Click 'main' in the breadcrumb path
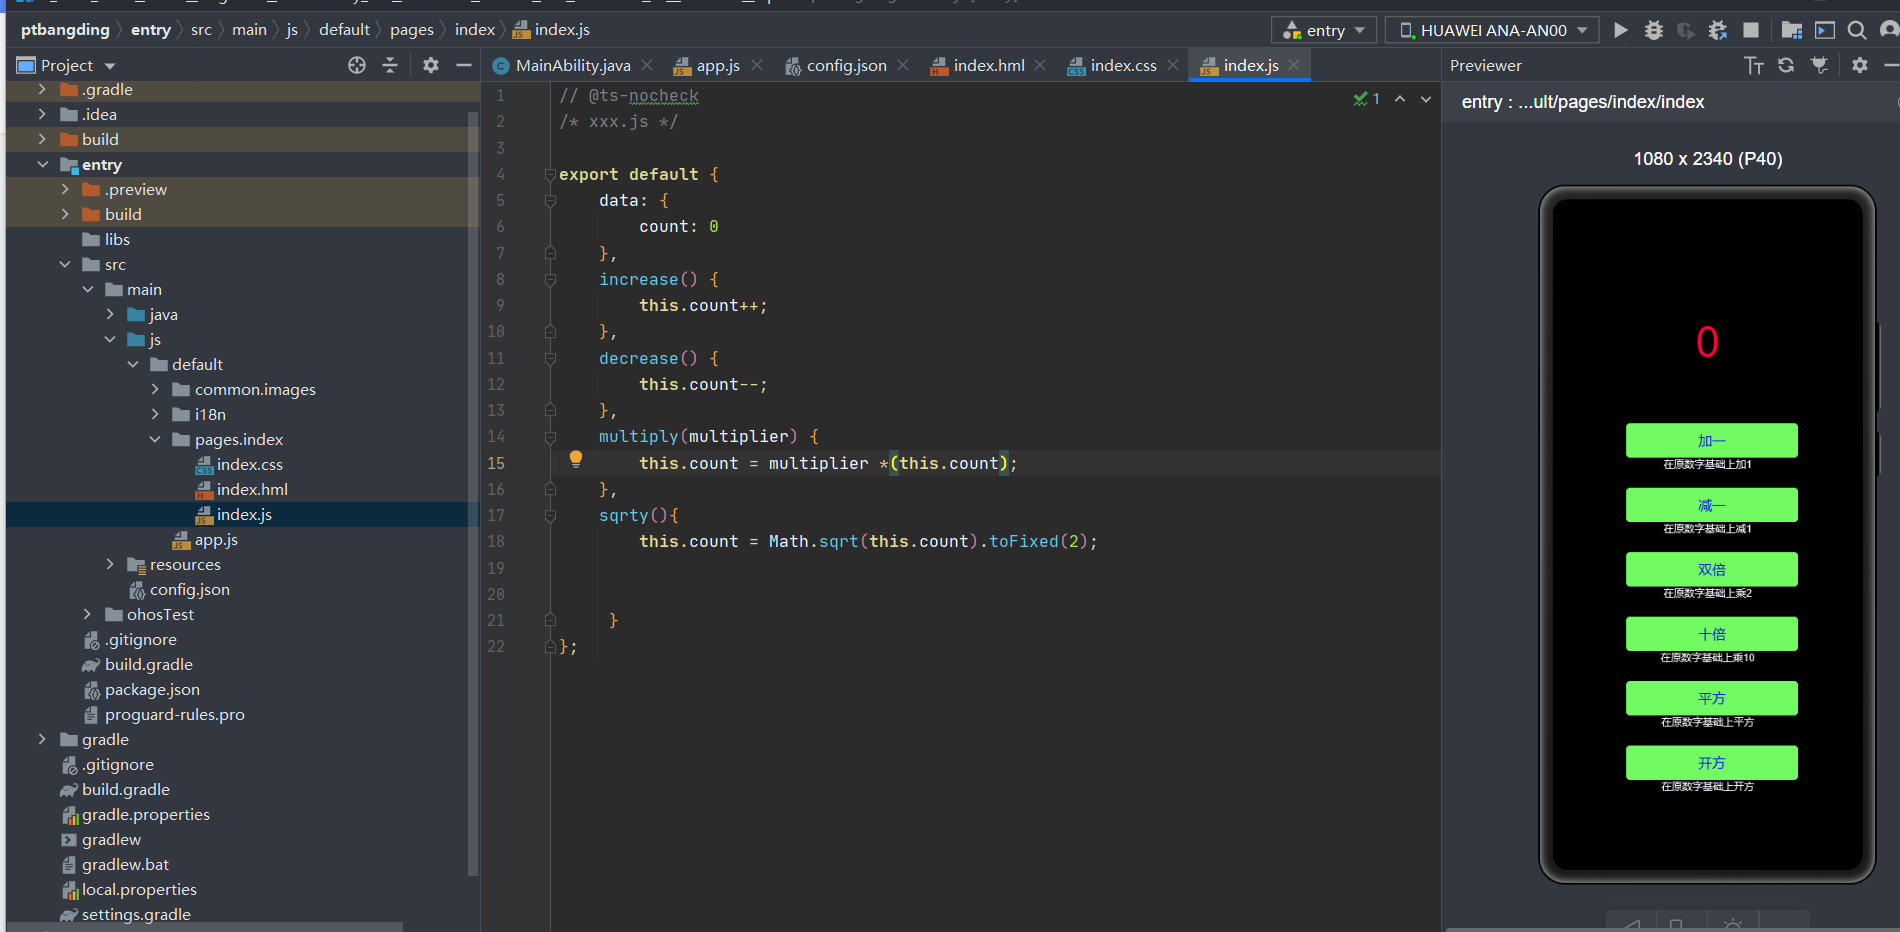Viewport: 1900px width, 932px height. 249,30
